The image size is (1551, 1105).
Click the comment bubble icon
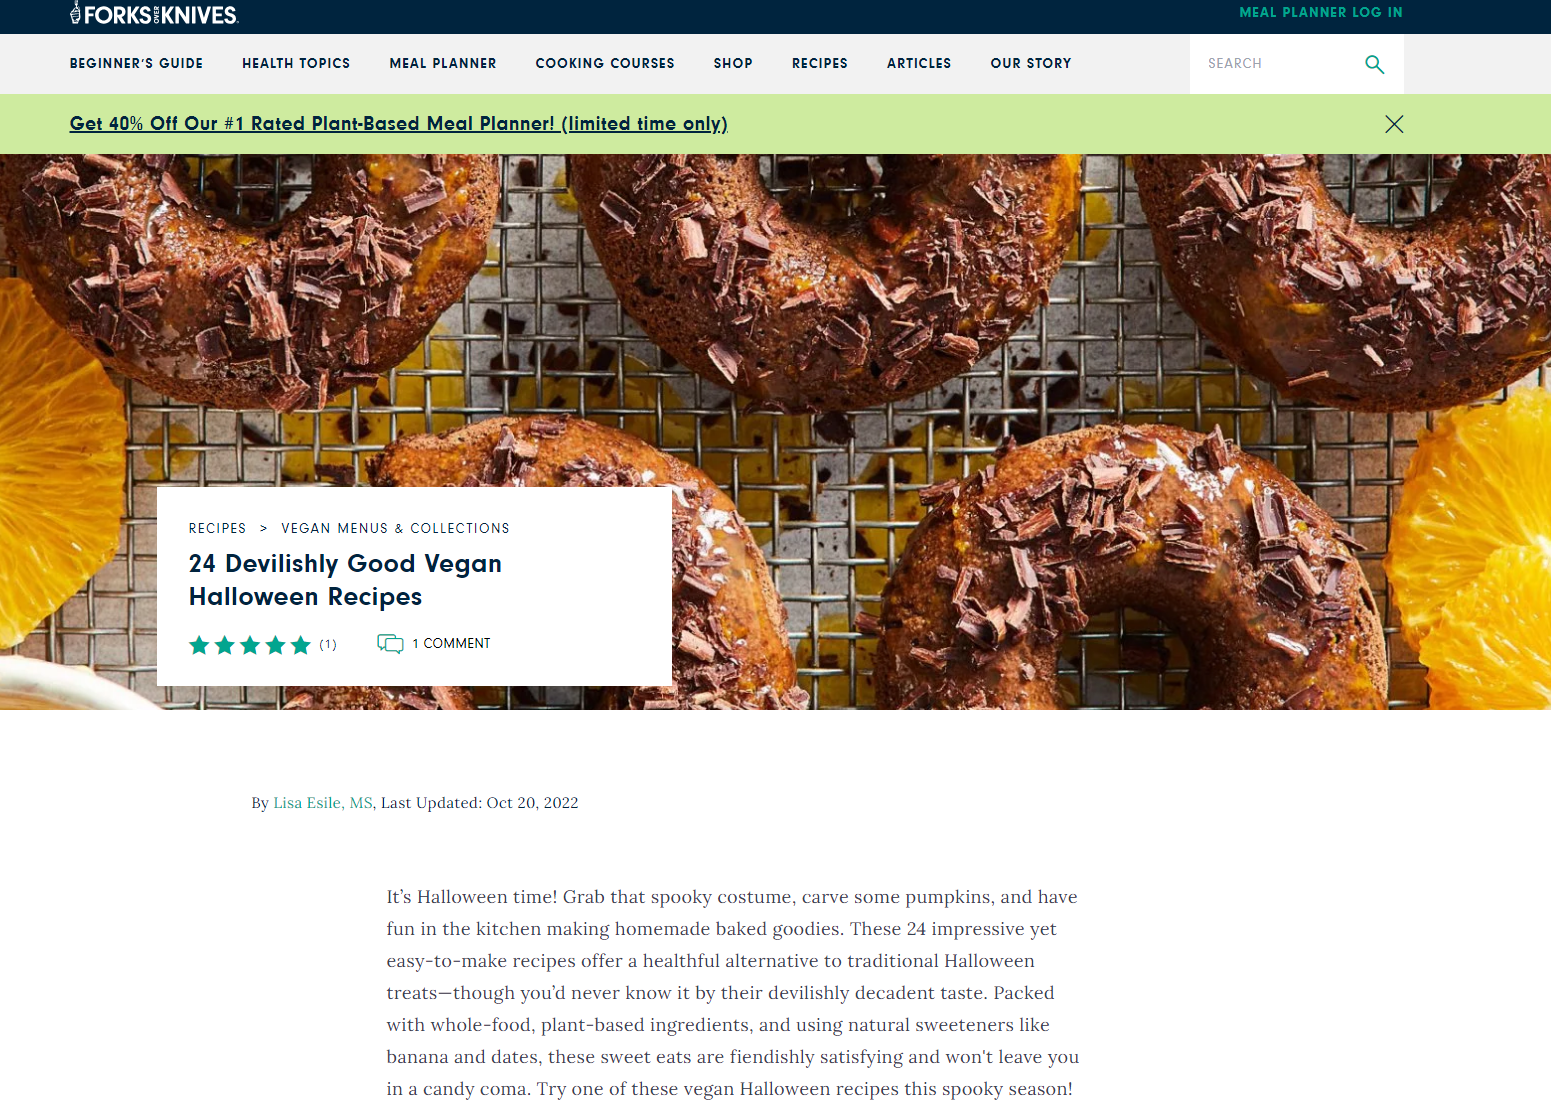(x=390, y=643)
